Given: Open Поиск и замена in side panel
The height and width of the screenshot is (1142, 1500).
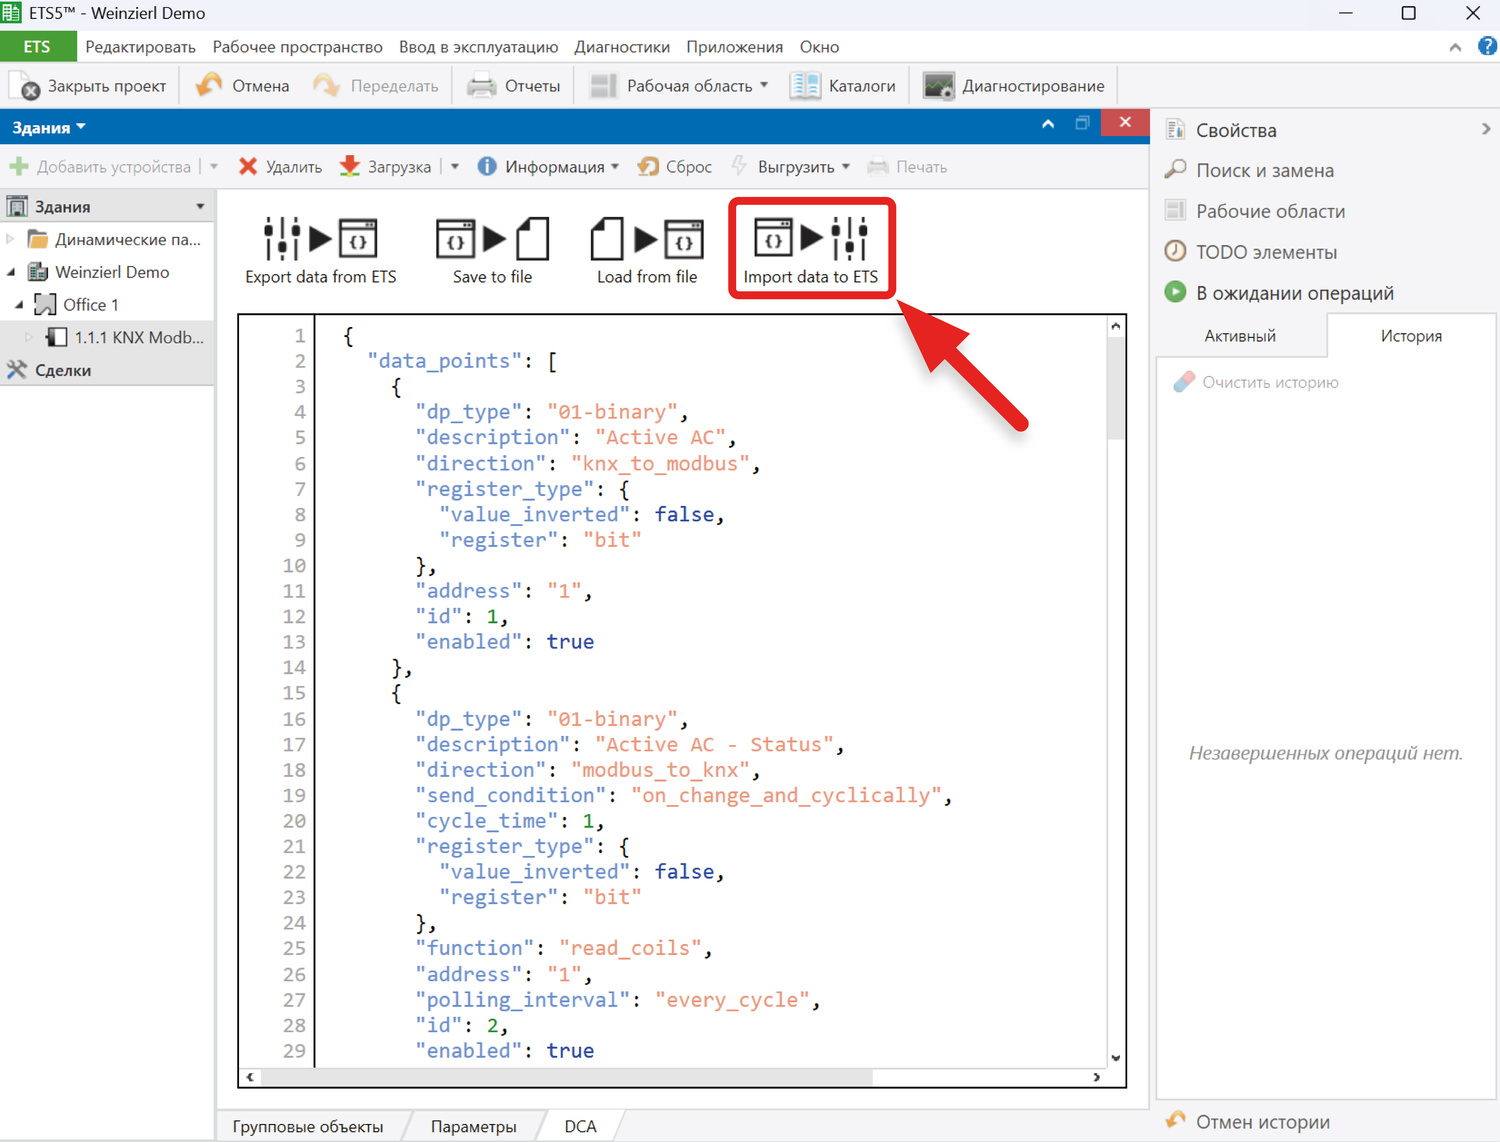Looking at the screenshot, I should [1264, 171].
